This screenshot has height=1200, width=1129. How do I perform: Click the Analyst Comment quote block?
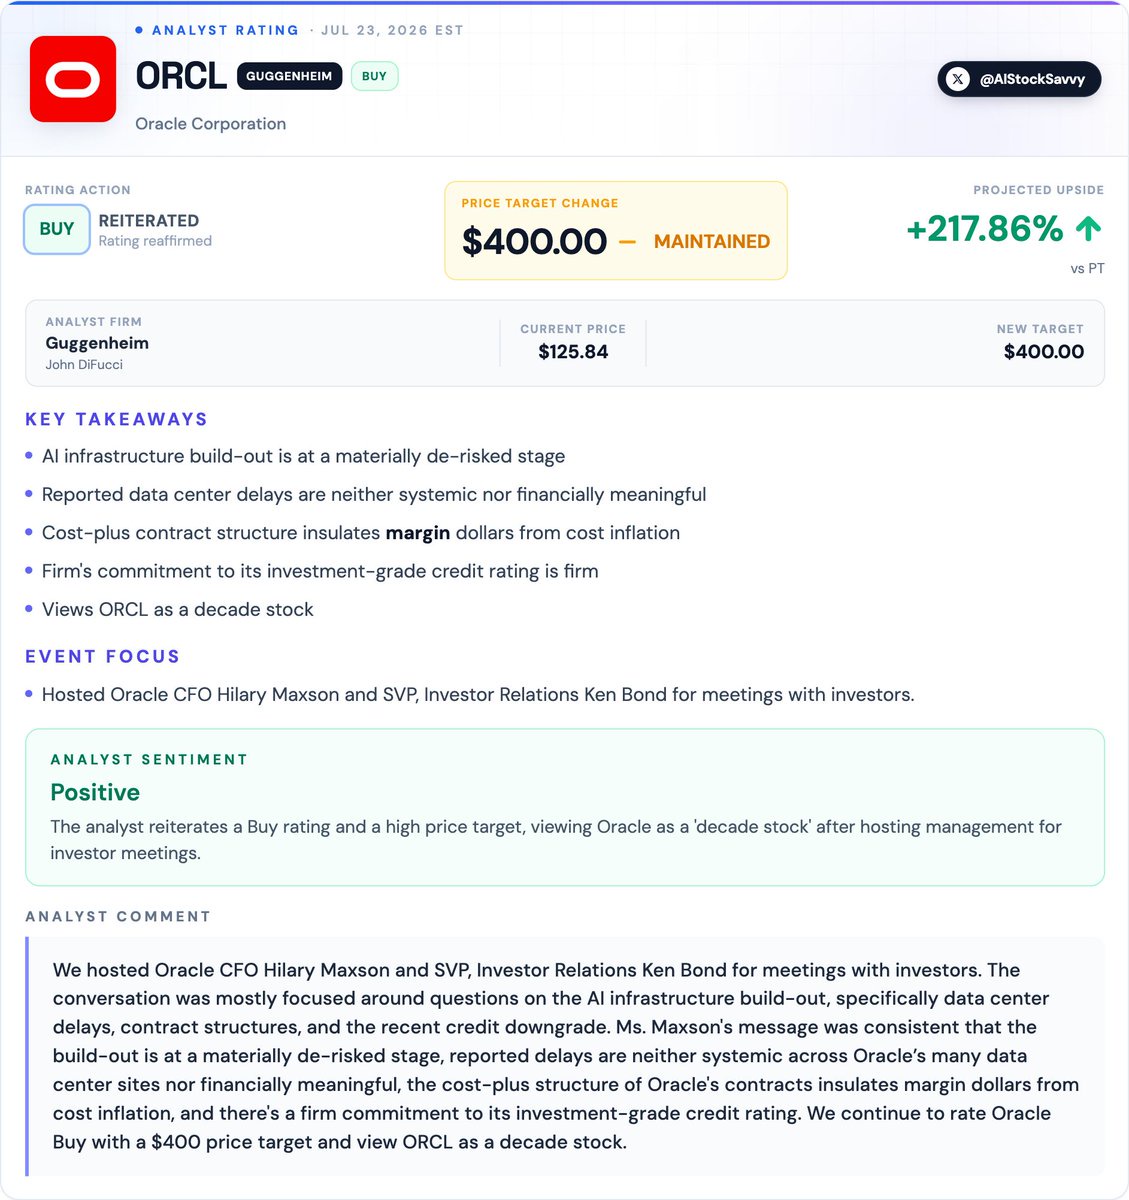click(x=565, y=1056)
